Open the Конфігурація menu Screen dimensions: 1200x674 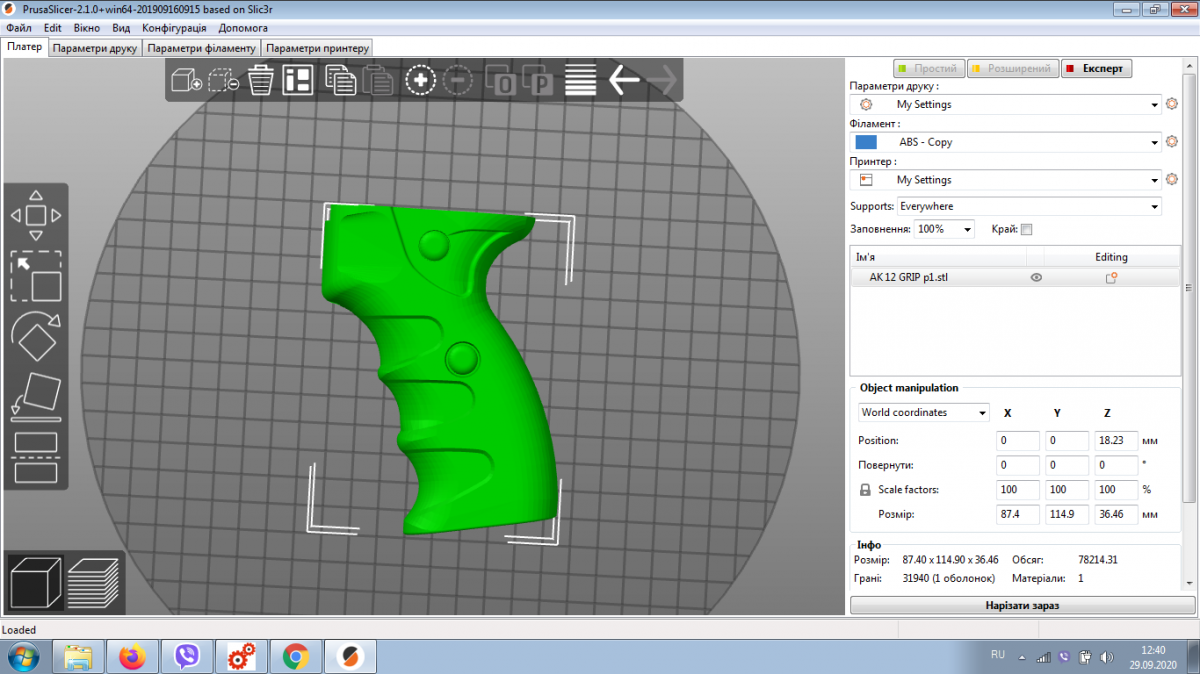(x=174, y=28)
